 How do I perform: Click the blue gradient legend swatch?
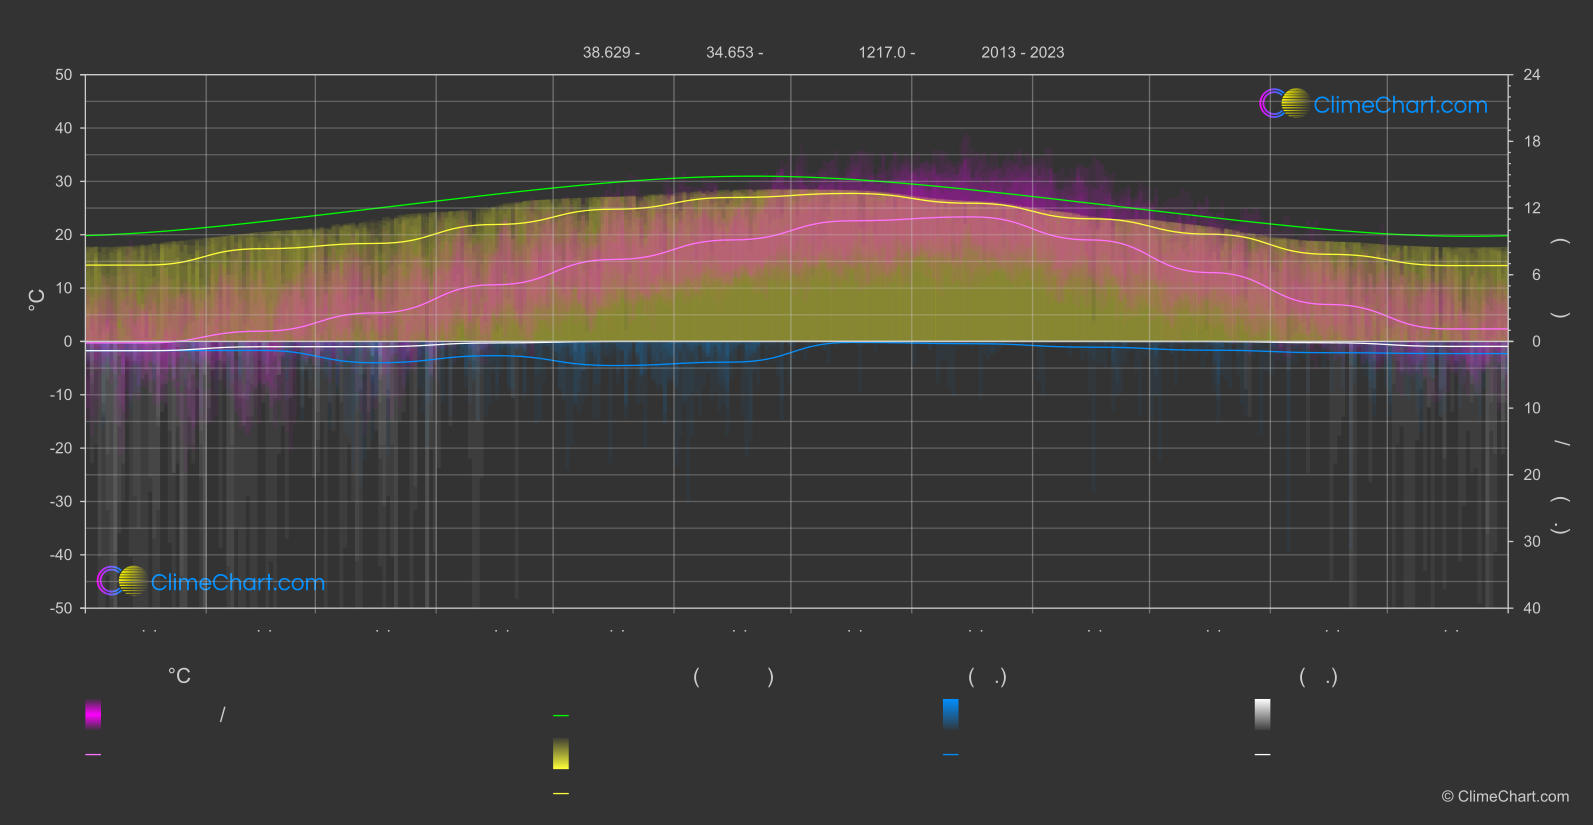(x=951, y=714)
